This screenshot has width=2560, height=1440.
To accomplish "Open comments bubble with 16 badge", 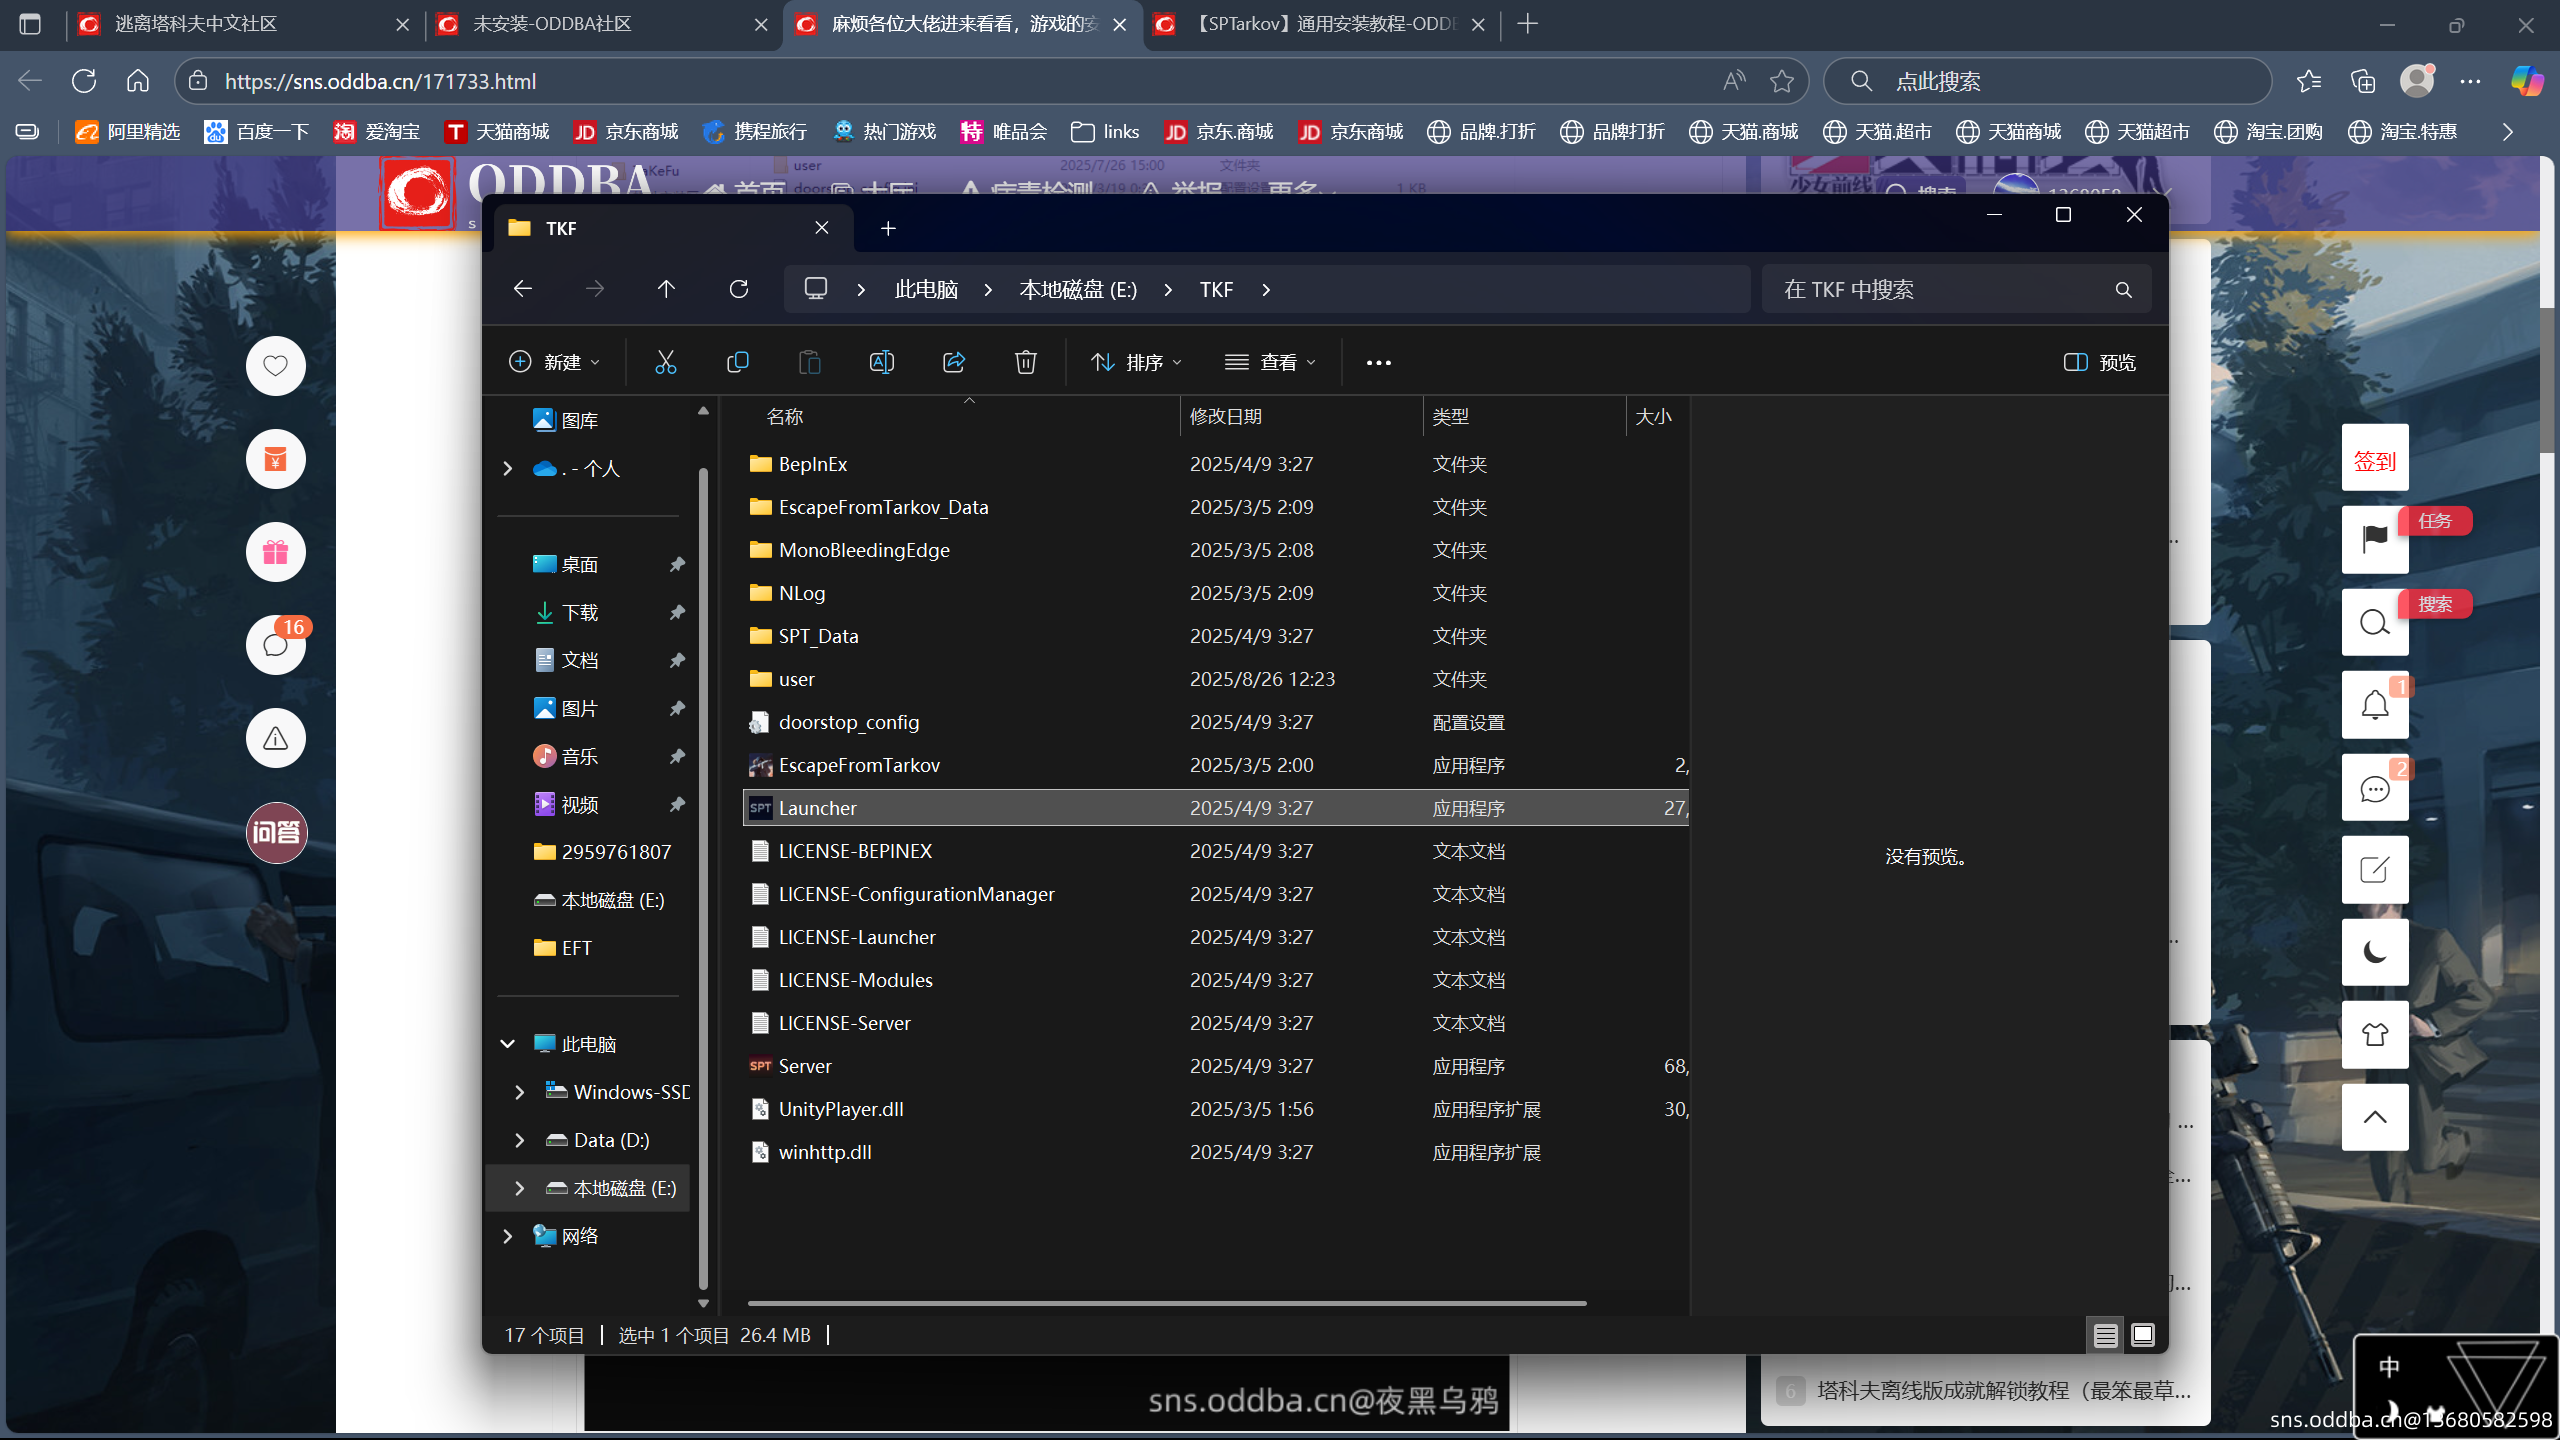I will 276,645.
